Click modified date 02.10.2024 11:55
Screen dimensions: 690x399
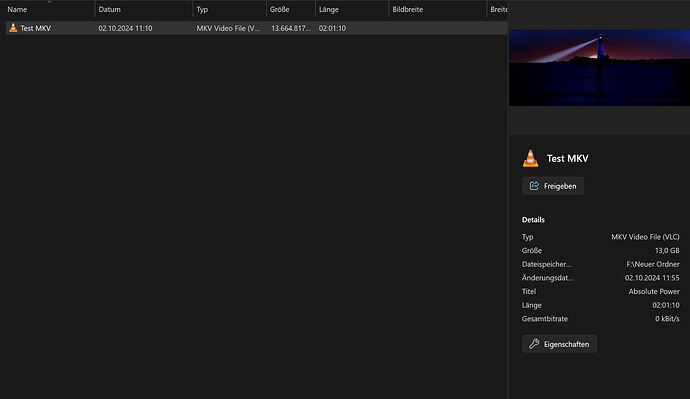(652, 278)
